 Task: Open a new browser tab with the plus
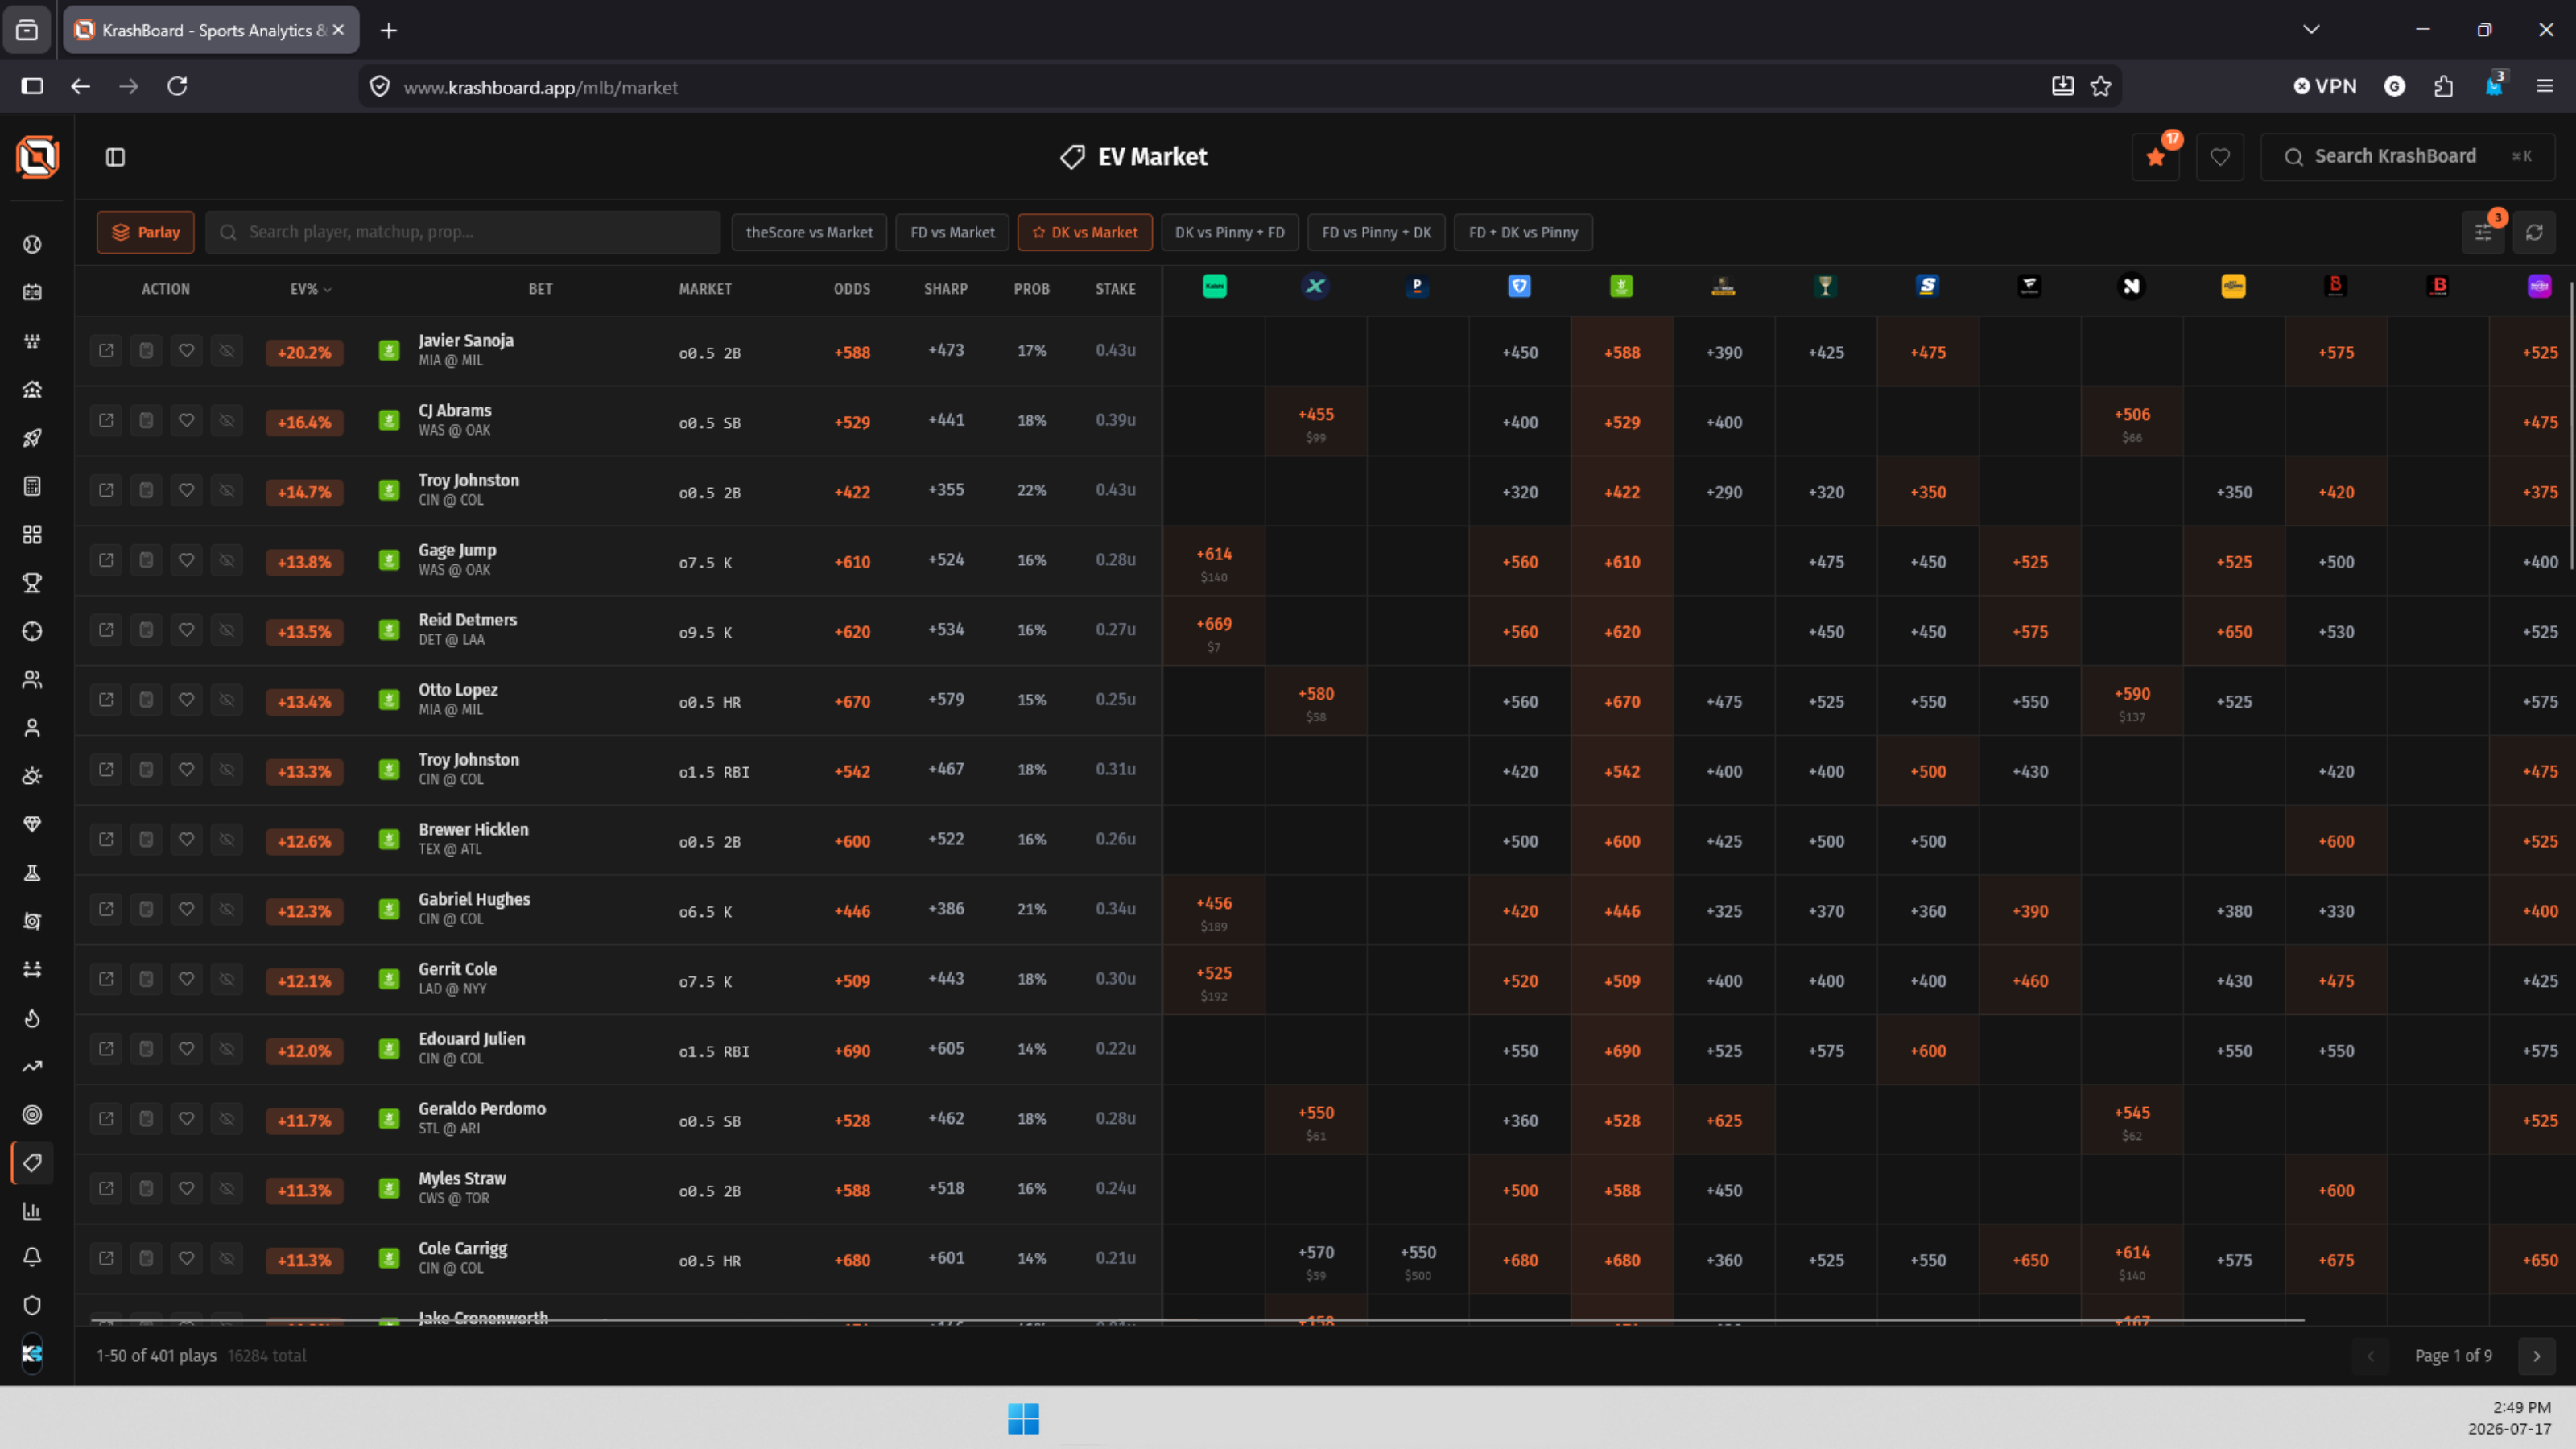(x=389, y=30)
